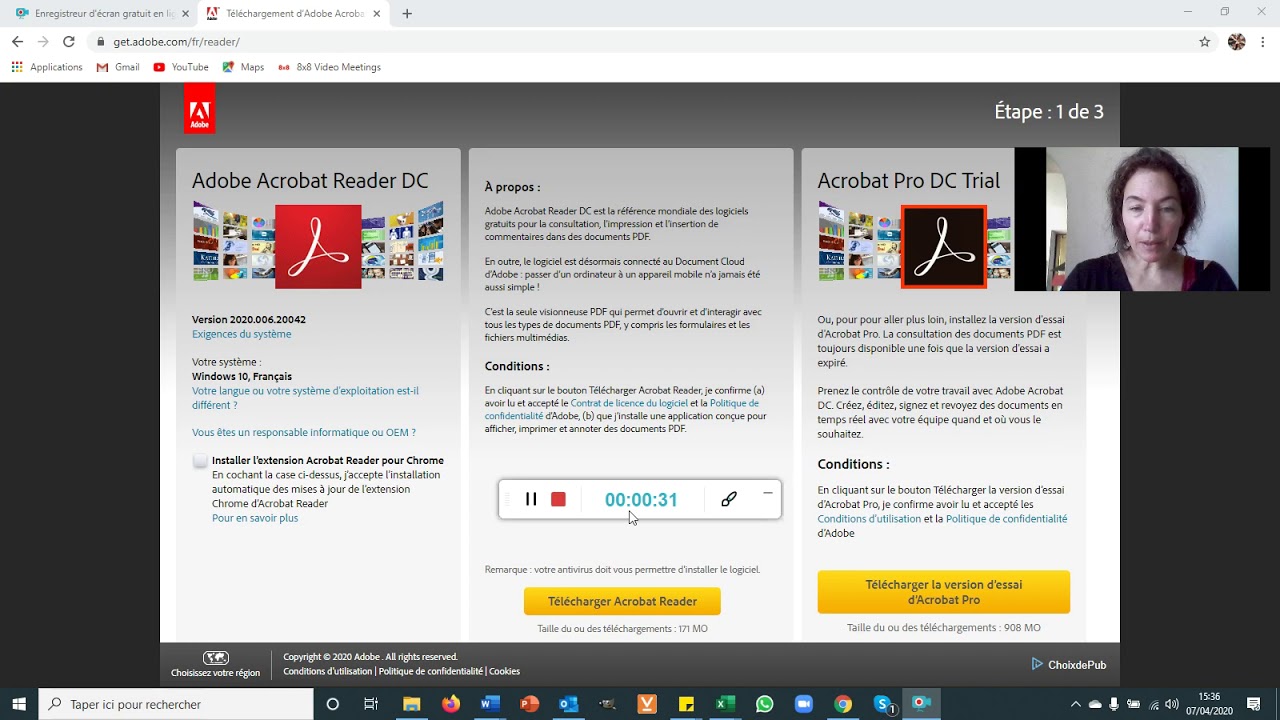Switch to Enregistreur d'écran gratuit tab
Screen dimensions: 1280x720
[x=95, y=14]
